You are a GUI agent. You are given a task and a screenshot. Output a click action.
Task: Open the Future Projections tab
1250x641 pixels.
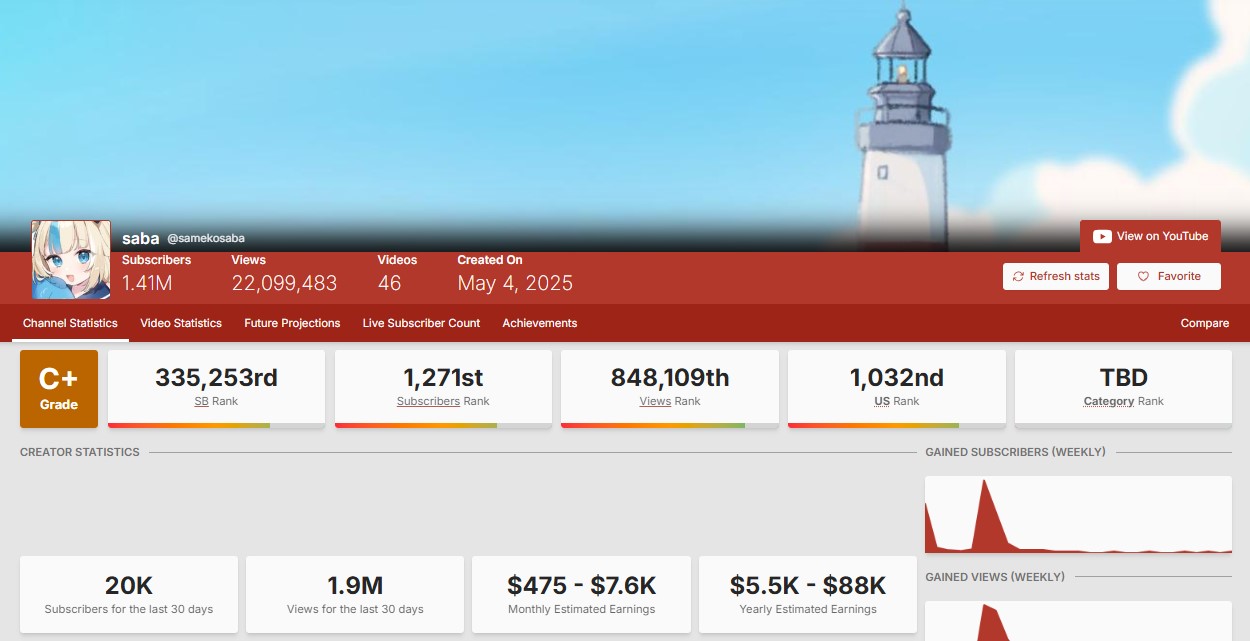pyautogui.click(x=292, y=323)
